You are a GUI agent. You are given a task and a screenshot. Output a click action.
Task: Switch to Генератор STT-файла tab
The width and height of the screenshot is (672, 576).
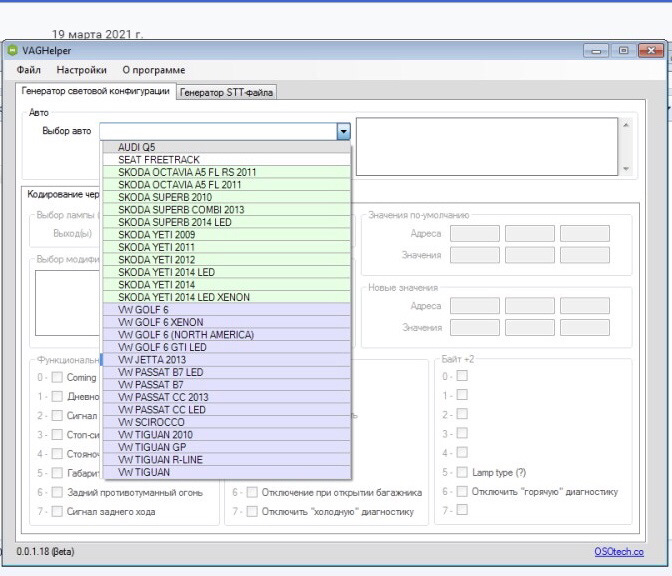click(x=226, y=92)
